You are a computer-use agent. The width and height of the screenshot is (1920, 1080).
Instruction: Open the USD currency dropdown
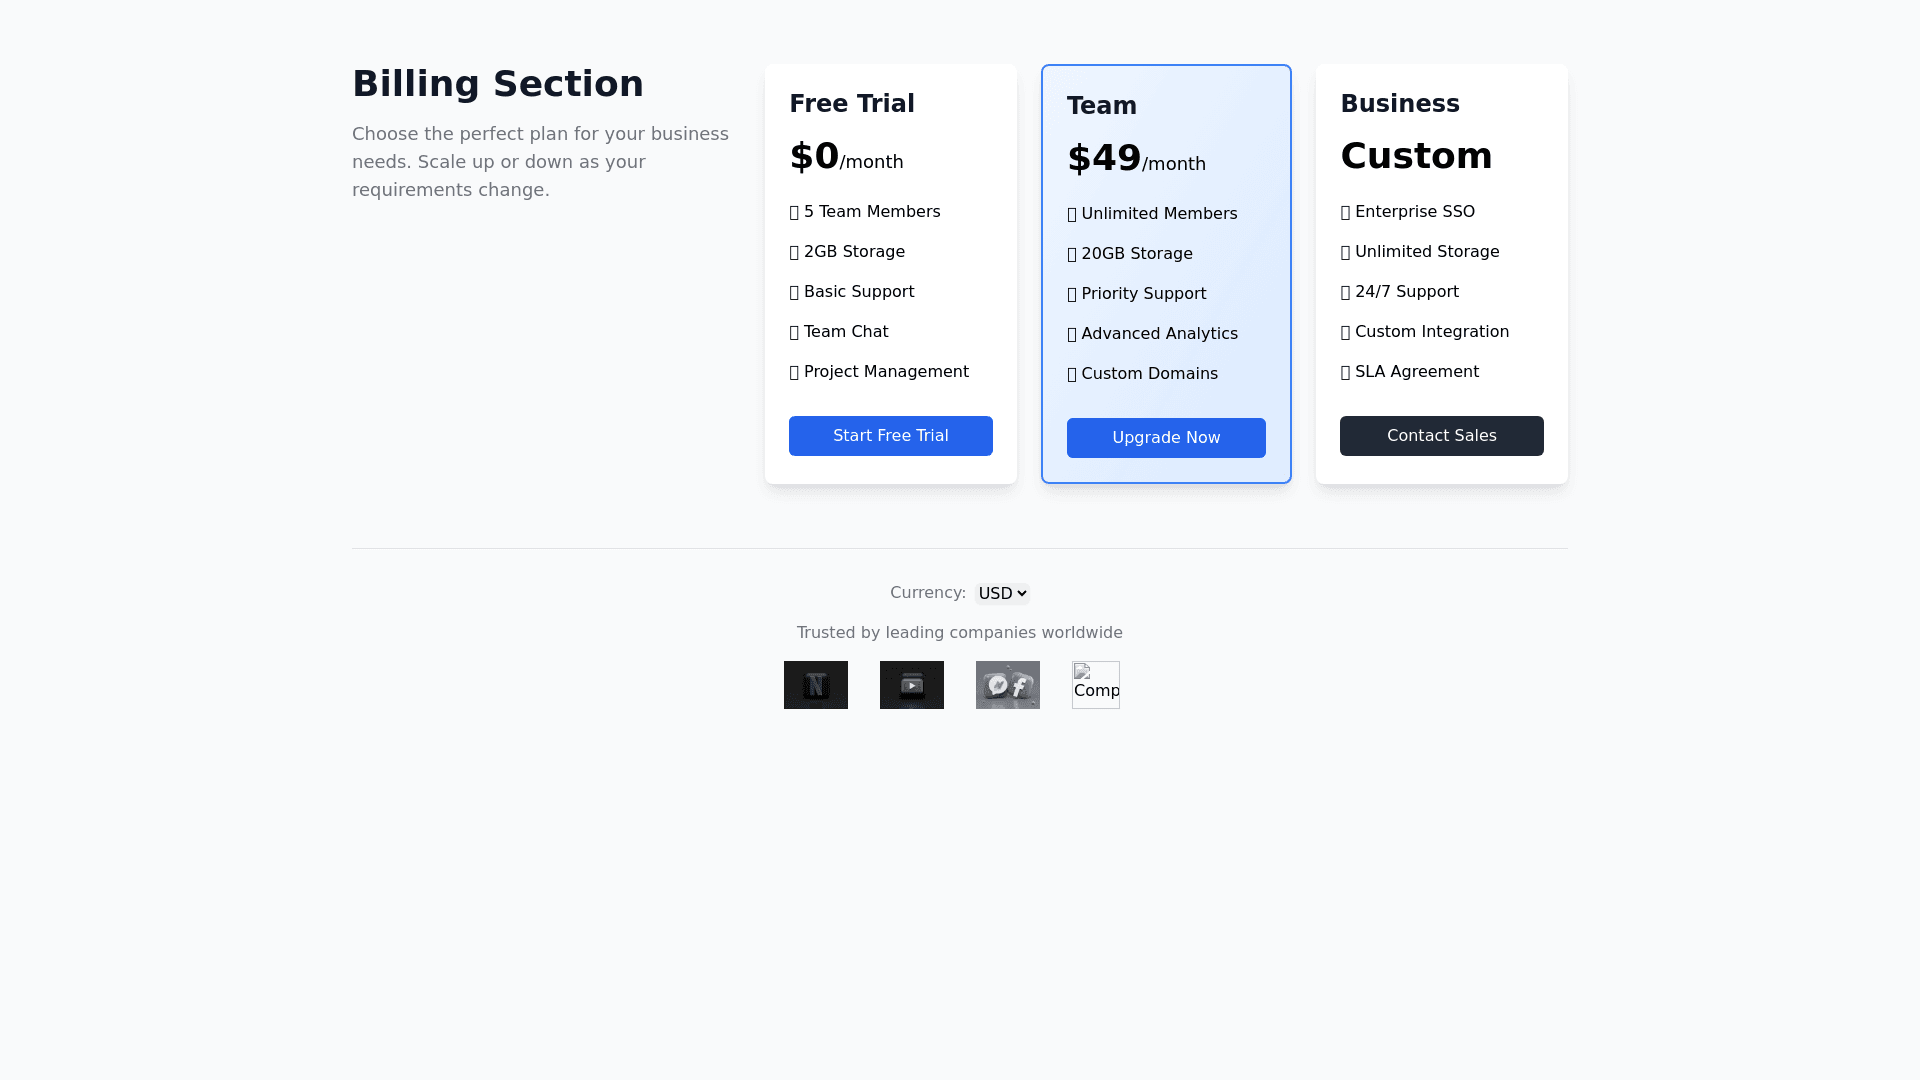point(1002,593)
